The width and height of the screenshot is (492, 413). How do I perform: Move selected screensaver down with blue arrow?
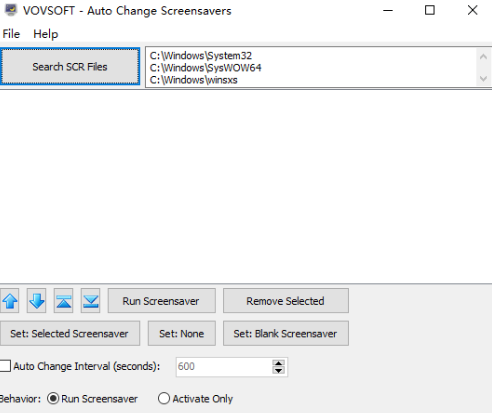[x=37, y=301]
